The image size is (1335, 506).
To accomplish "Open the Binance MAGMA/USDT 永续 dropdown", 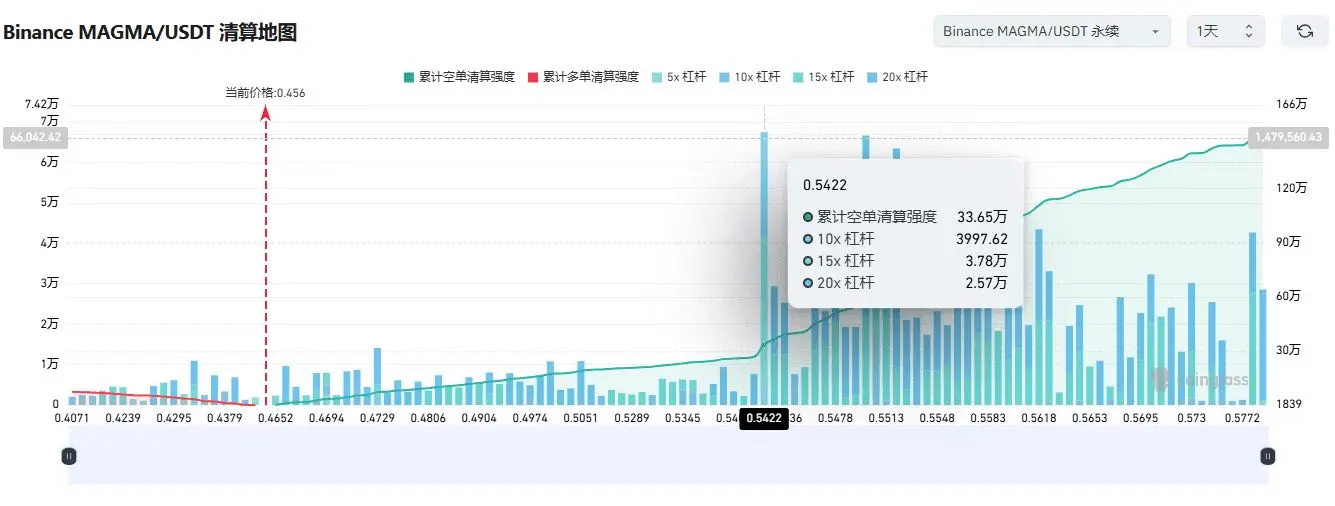I will (x=1052, y=31).
